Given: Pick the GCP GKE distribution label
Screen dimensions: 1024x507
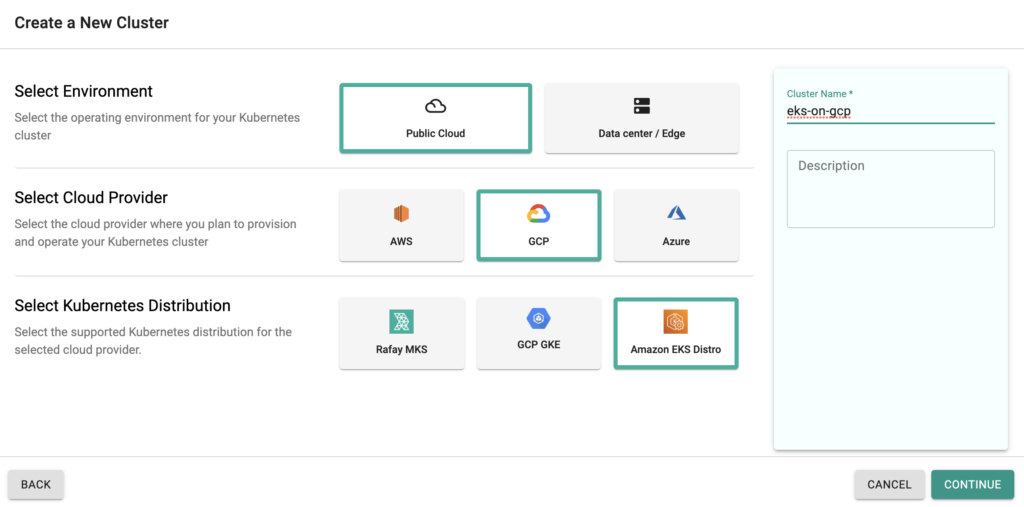Looking at the screenshot, I should point(539,344).
